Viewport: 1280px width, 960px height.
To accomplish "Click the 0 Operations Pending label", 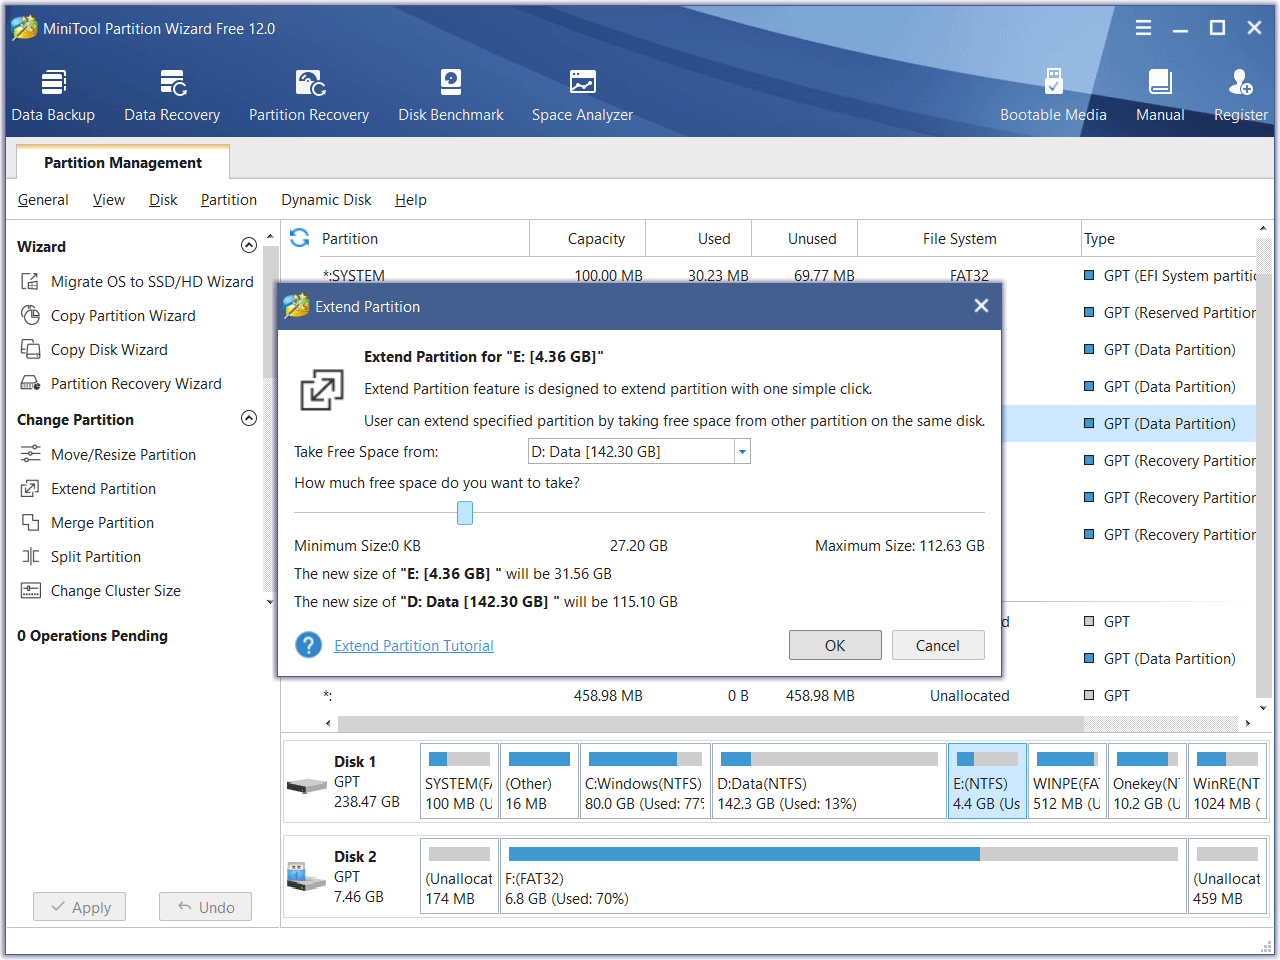I will pyautogui.click(x=92, y=636).
